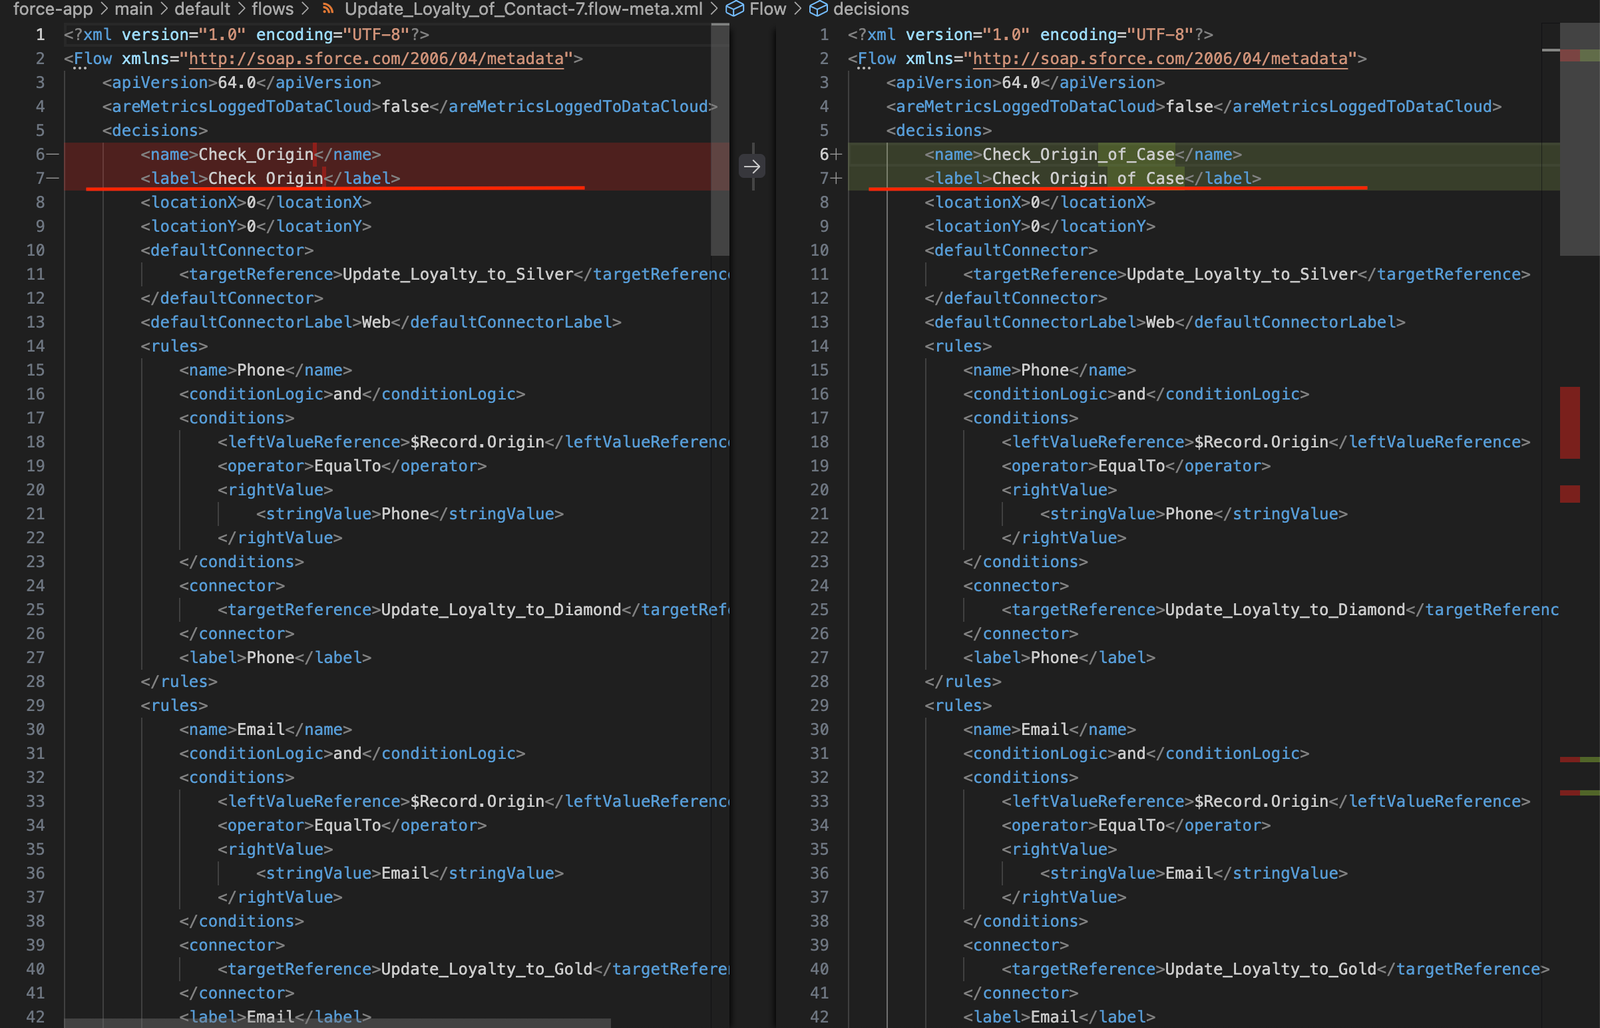Click the left pane vertical scrollbar thumb

pyautogui.click(x=720, y=140)
